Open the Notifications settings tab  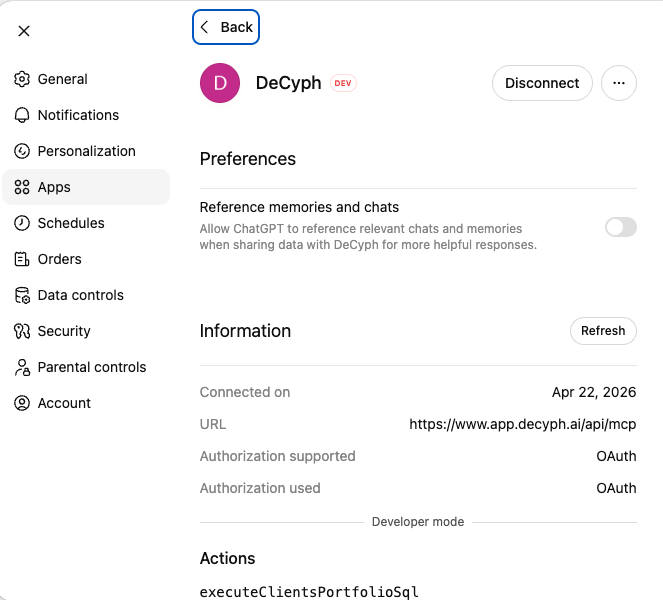(x=86, y=115)
